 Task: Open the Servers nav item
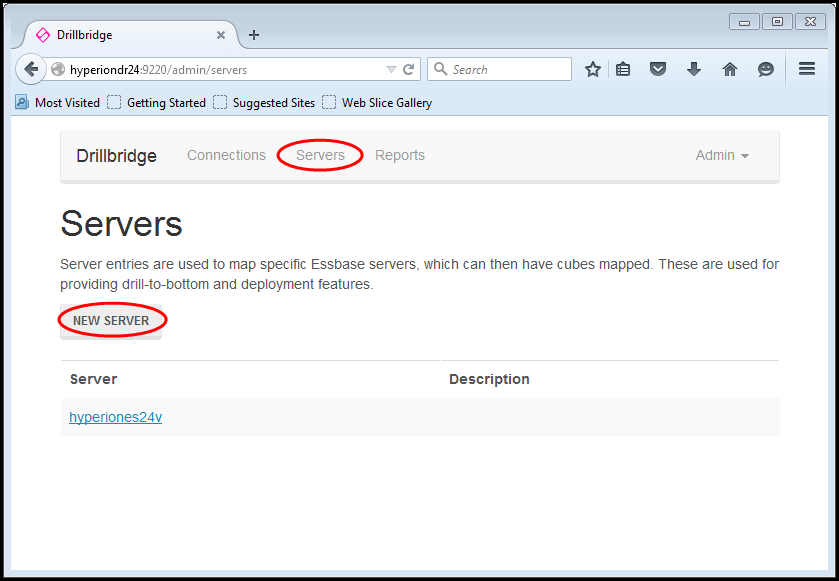(320, 155)
